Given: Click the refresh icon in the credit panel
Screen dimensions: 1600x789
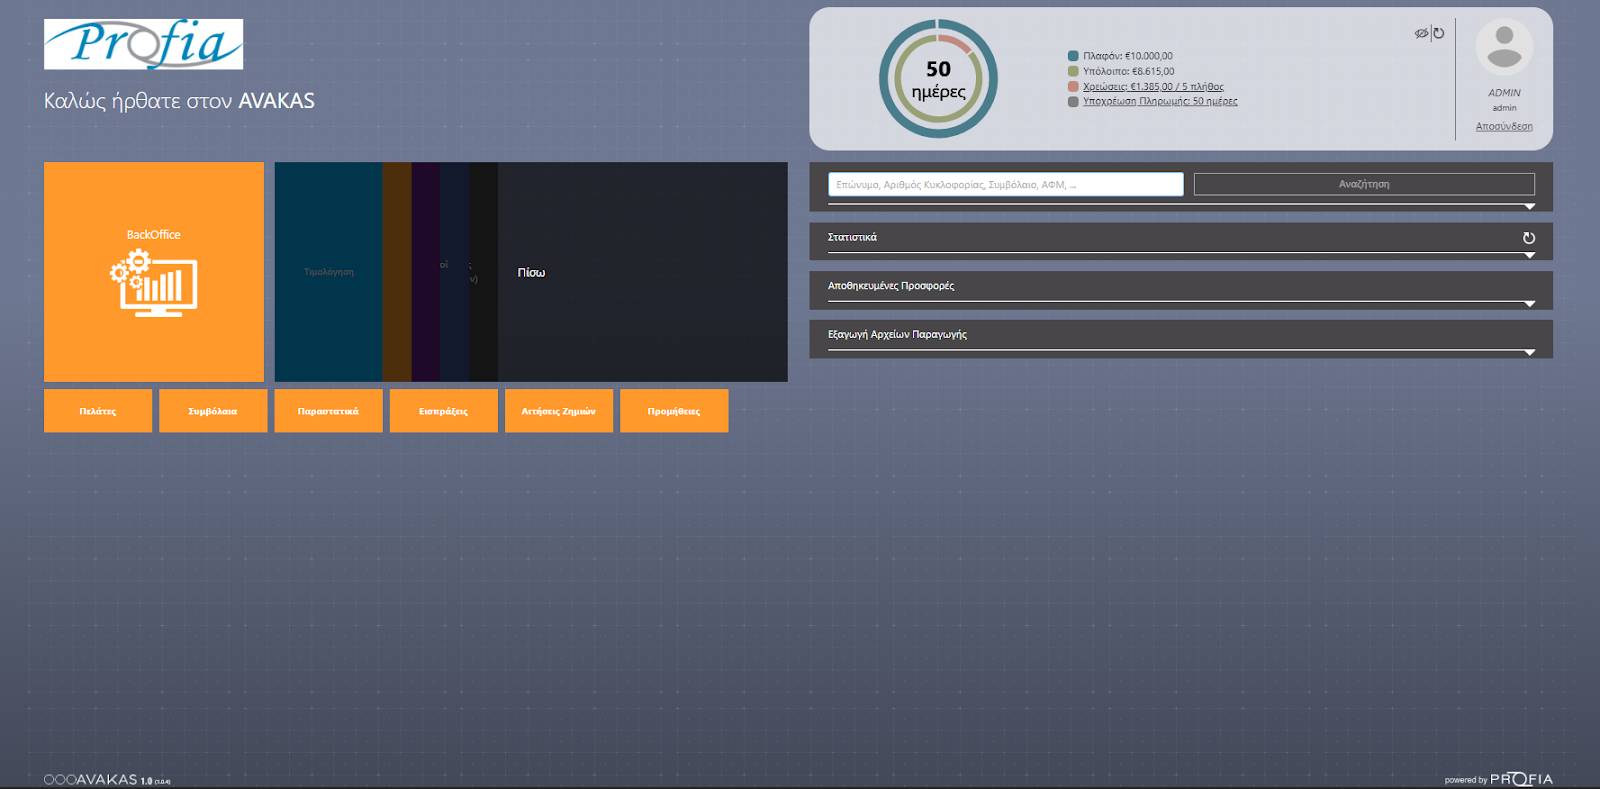Looking at the screenshot, I should [x=1439, y=33].
